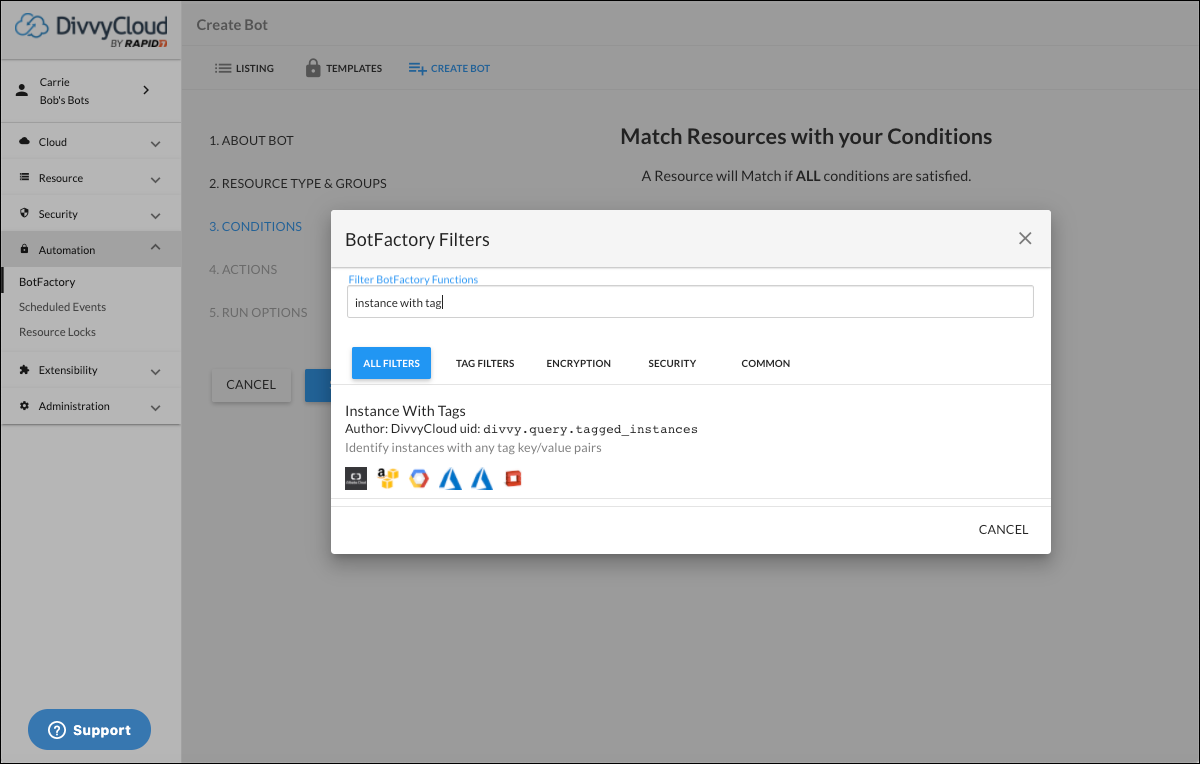The width and height of the screenshot is (1200, 764).
Task: Click the Azure icon beside the red OpenStack icon
Action: [483, 478]
